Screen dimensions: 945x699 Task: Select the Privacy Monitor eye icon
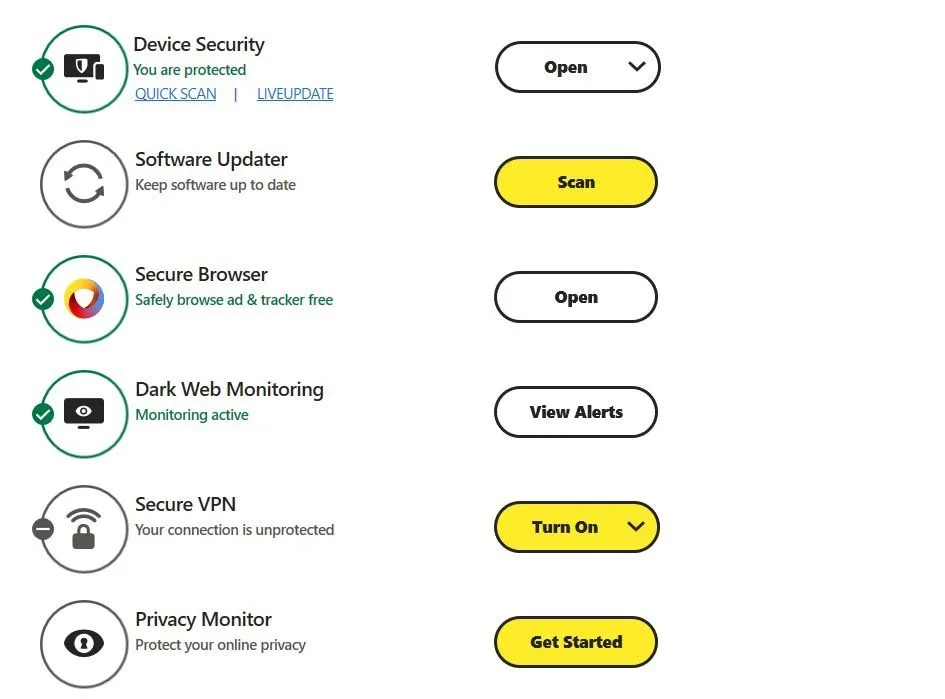[83, 643]
